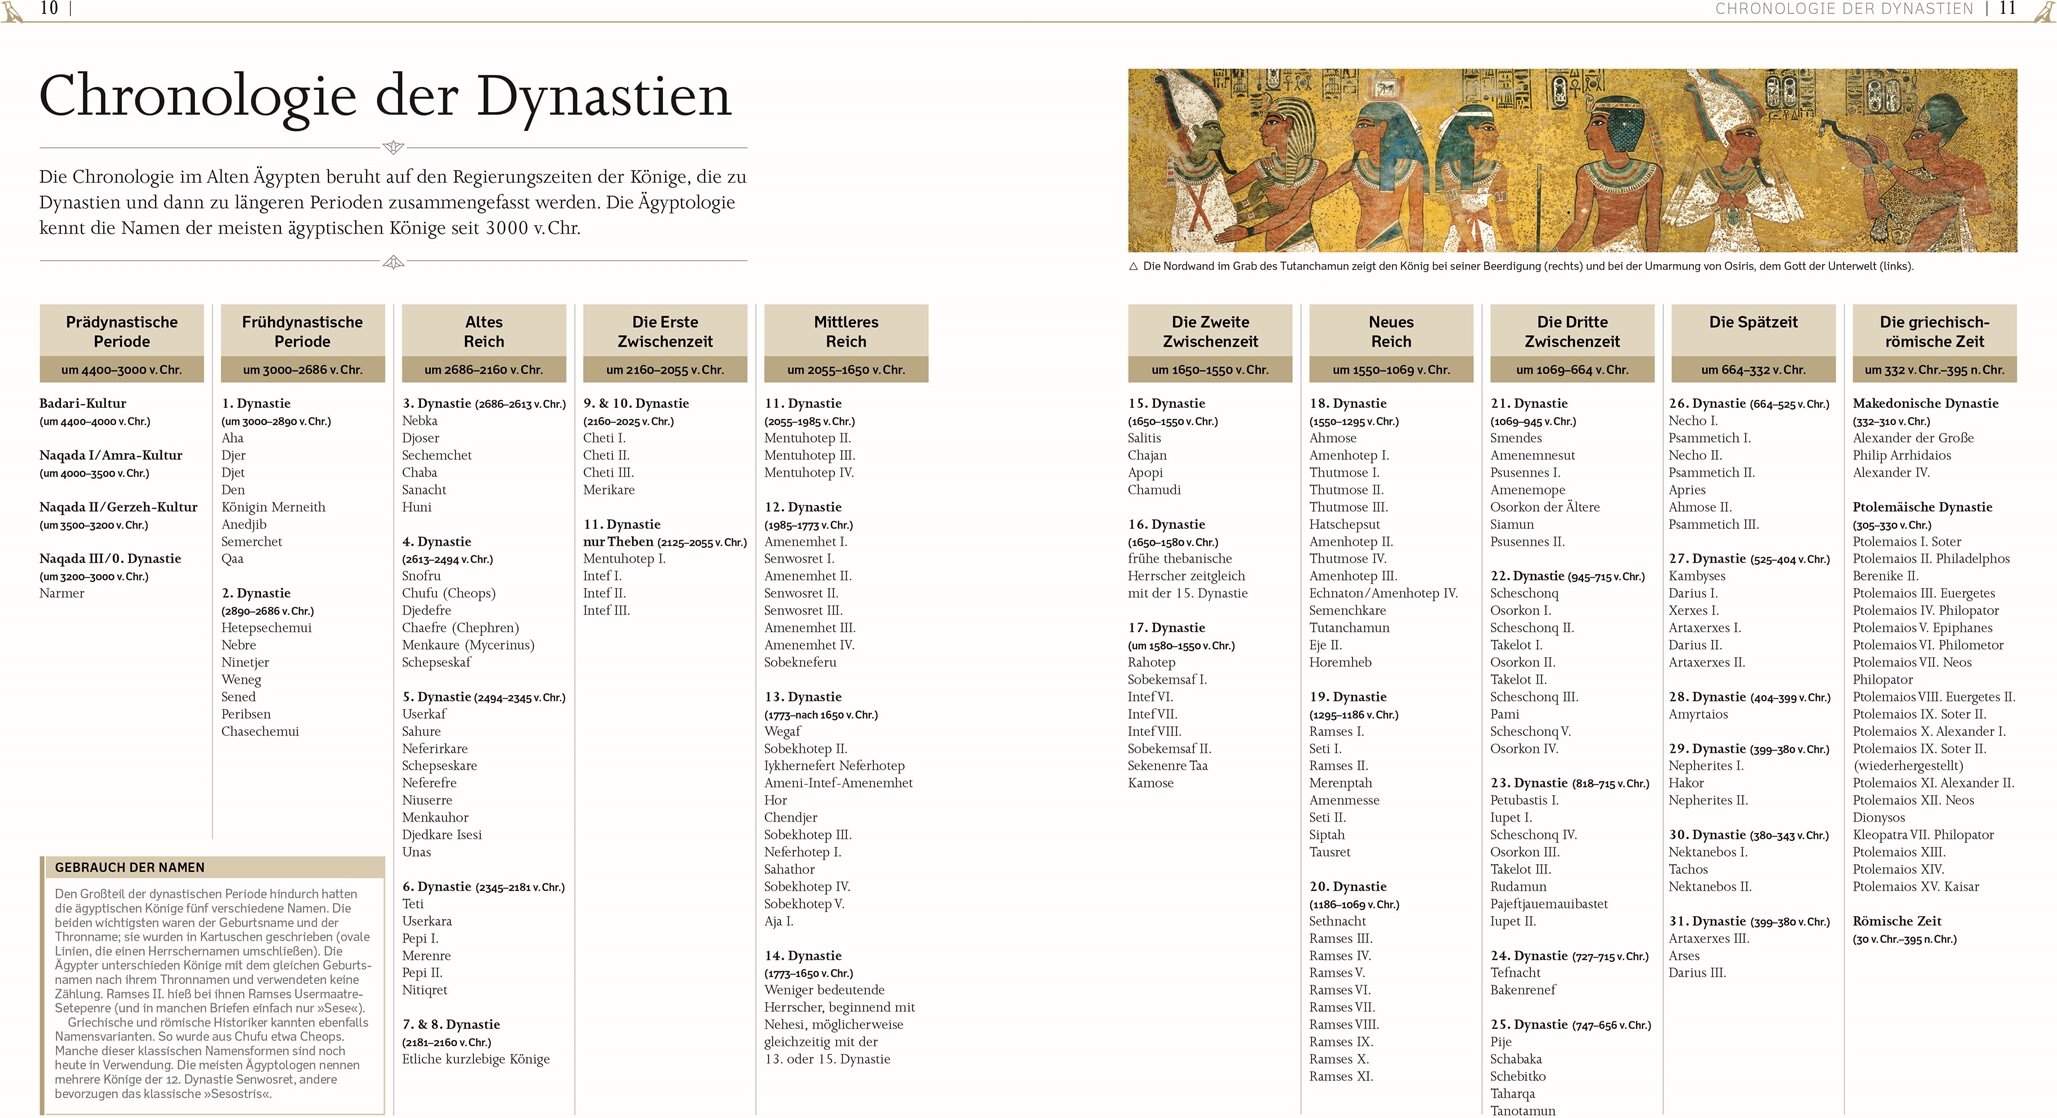
Task: Click the 'Die Erste Zwischenzeit' column header
Action: (665, 331)
